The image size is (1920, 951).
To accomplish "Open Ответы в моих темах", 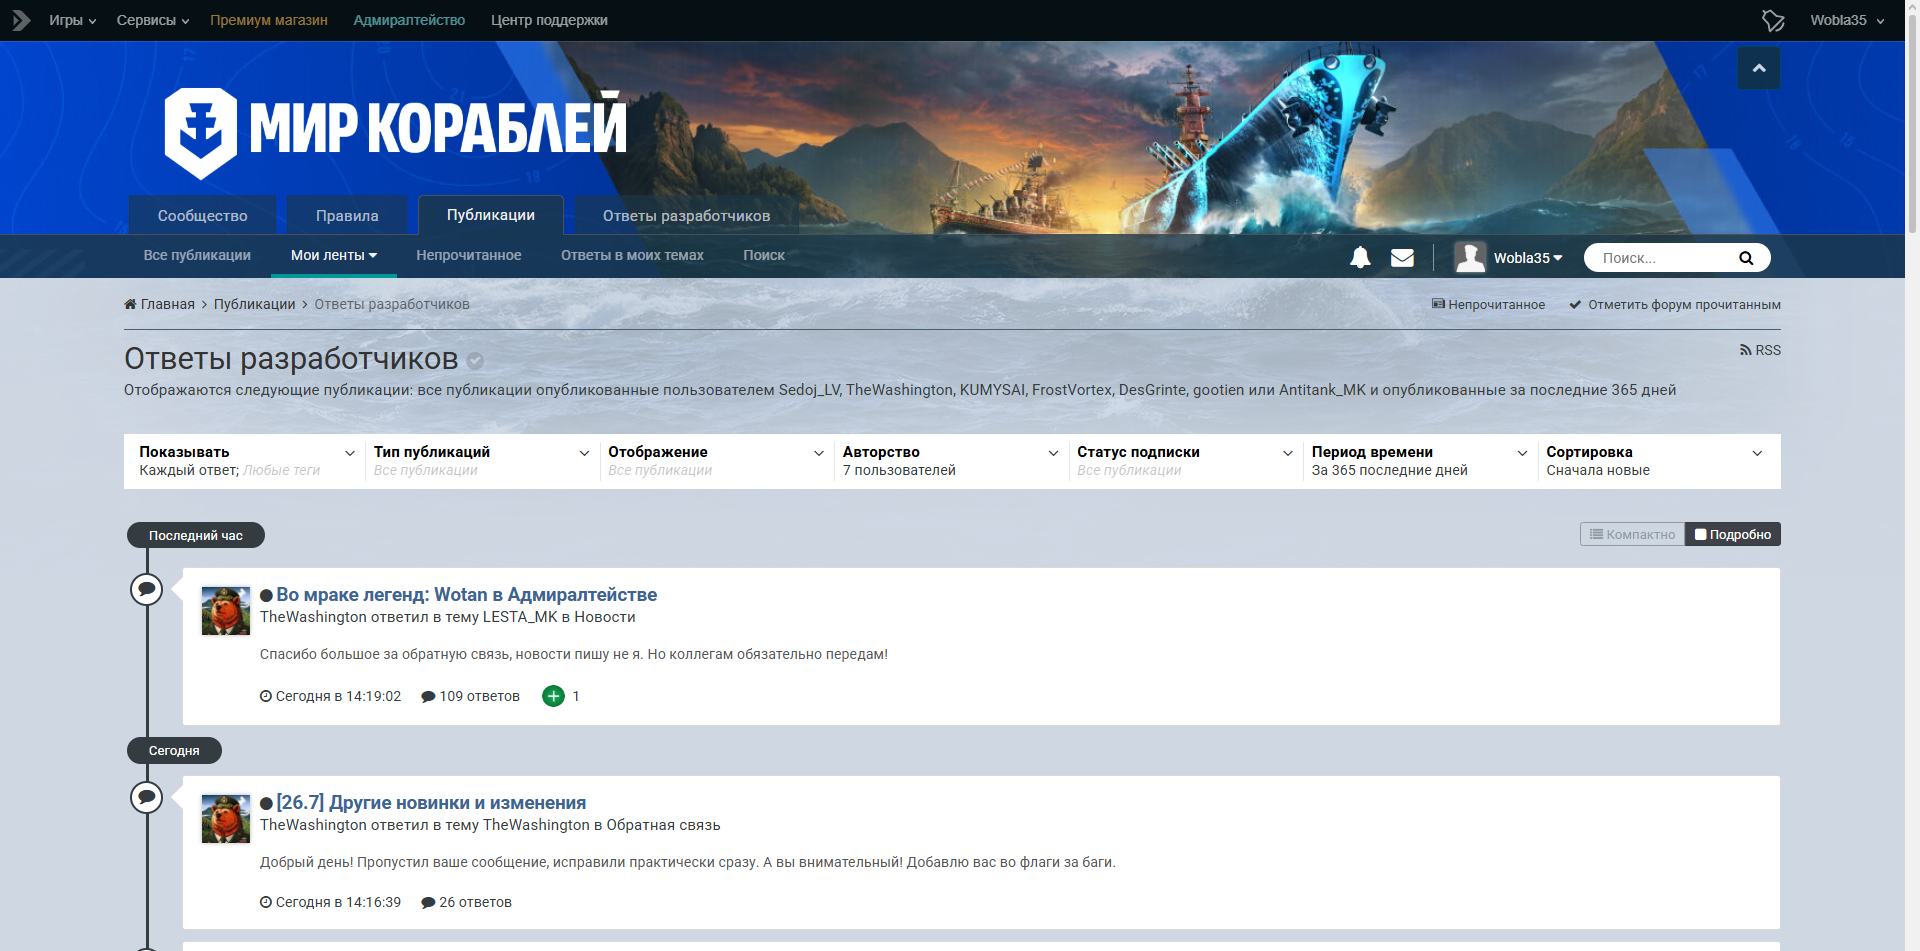I will tap(632, 255).
